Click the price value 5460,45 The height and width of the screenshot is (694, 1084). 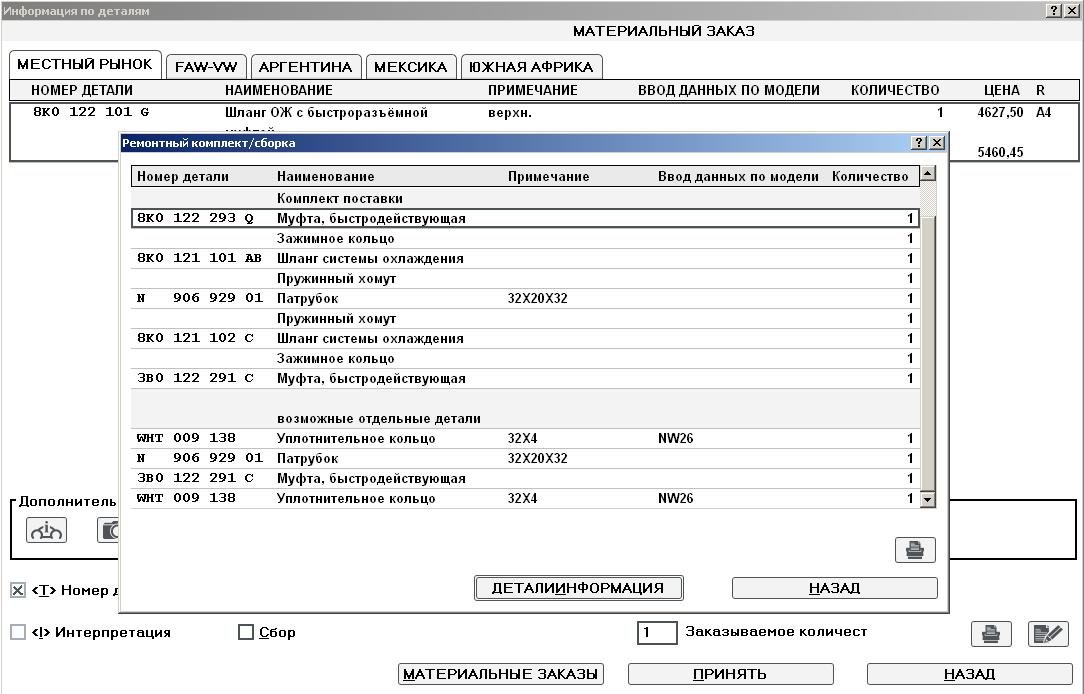click(1000, 152)
